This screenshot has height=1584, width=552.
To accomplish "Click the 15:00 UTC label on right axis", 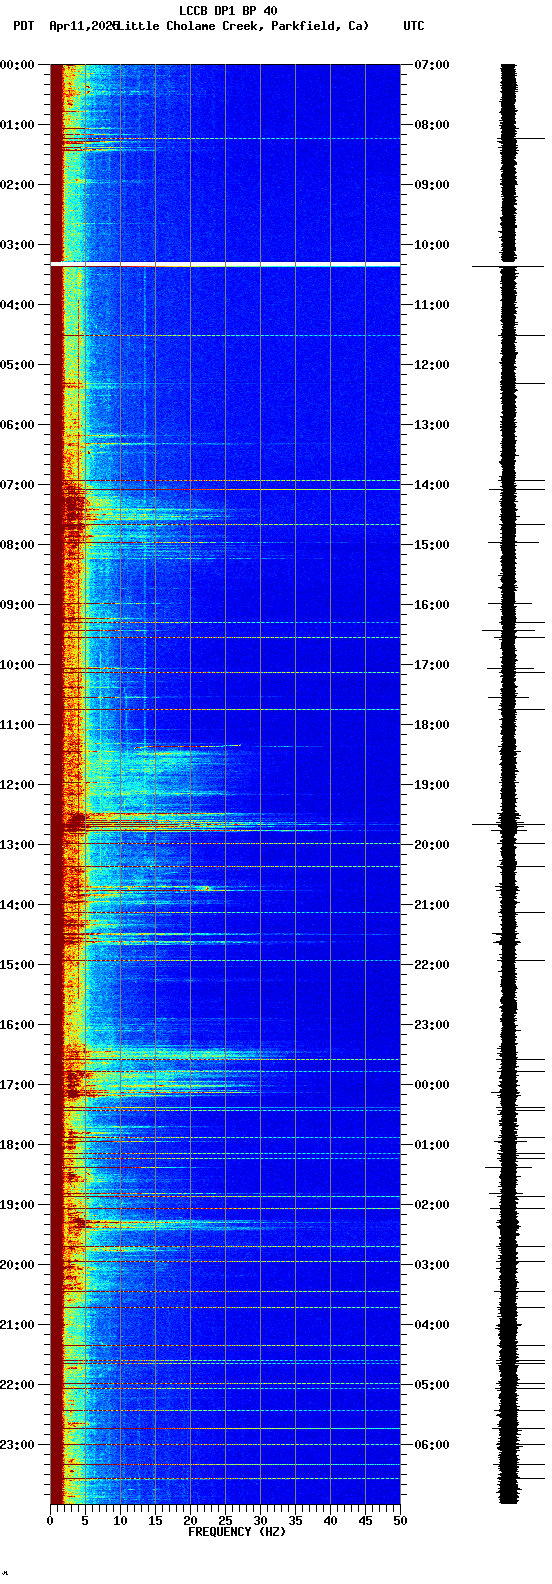I will 432,545.
